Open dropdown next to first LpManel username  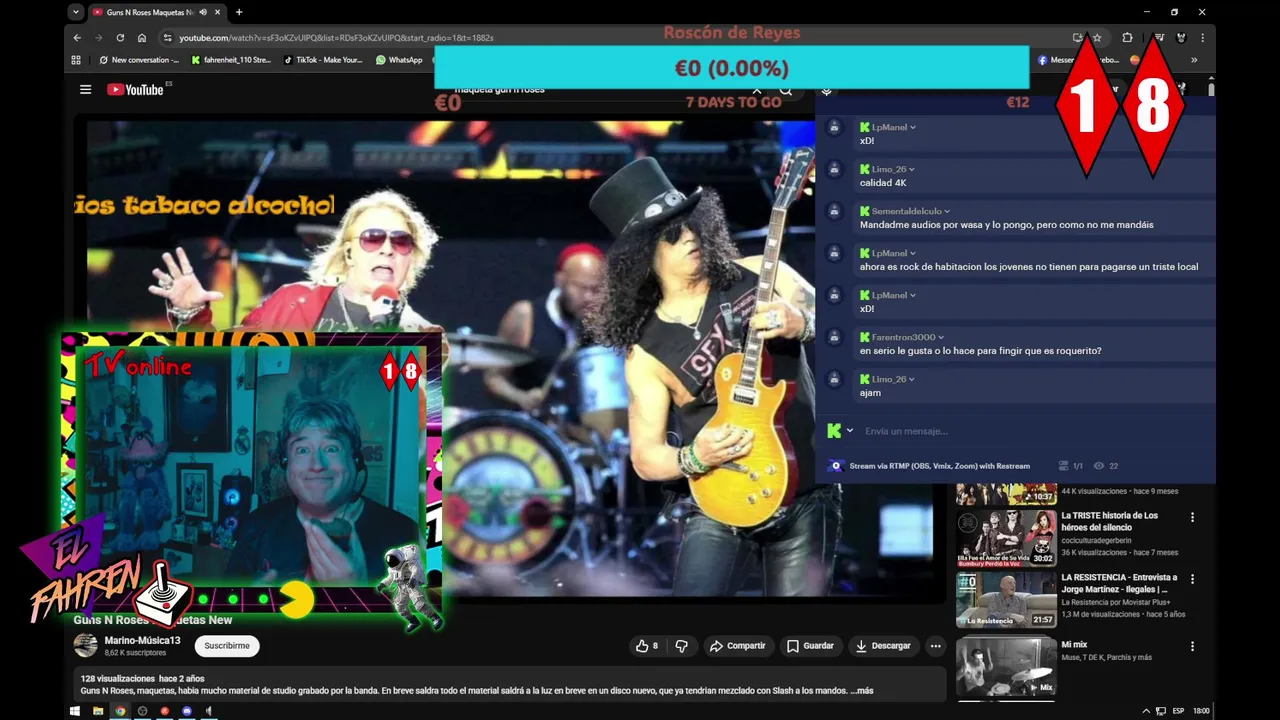(x=913, y=127)
